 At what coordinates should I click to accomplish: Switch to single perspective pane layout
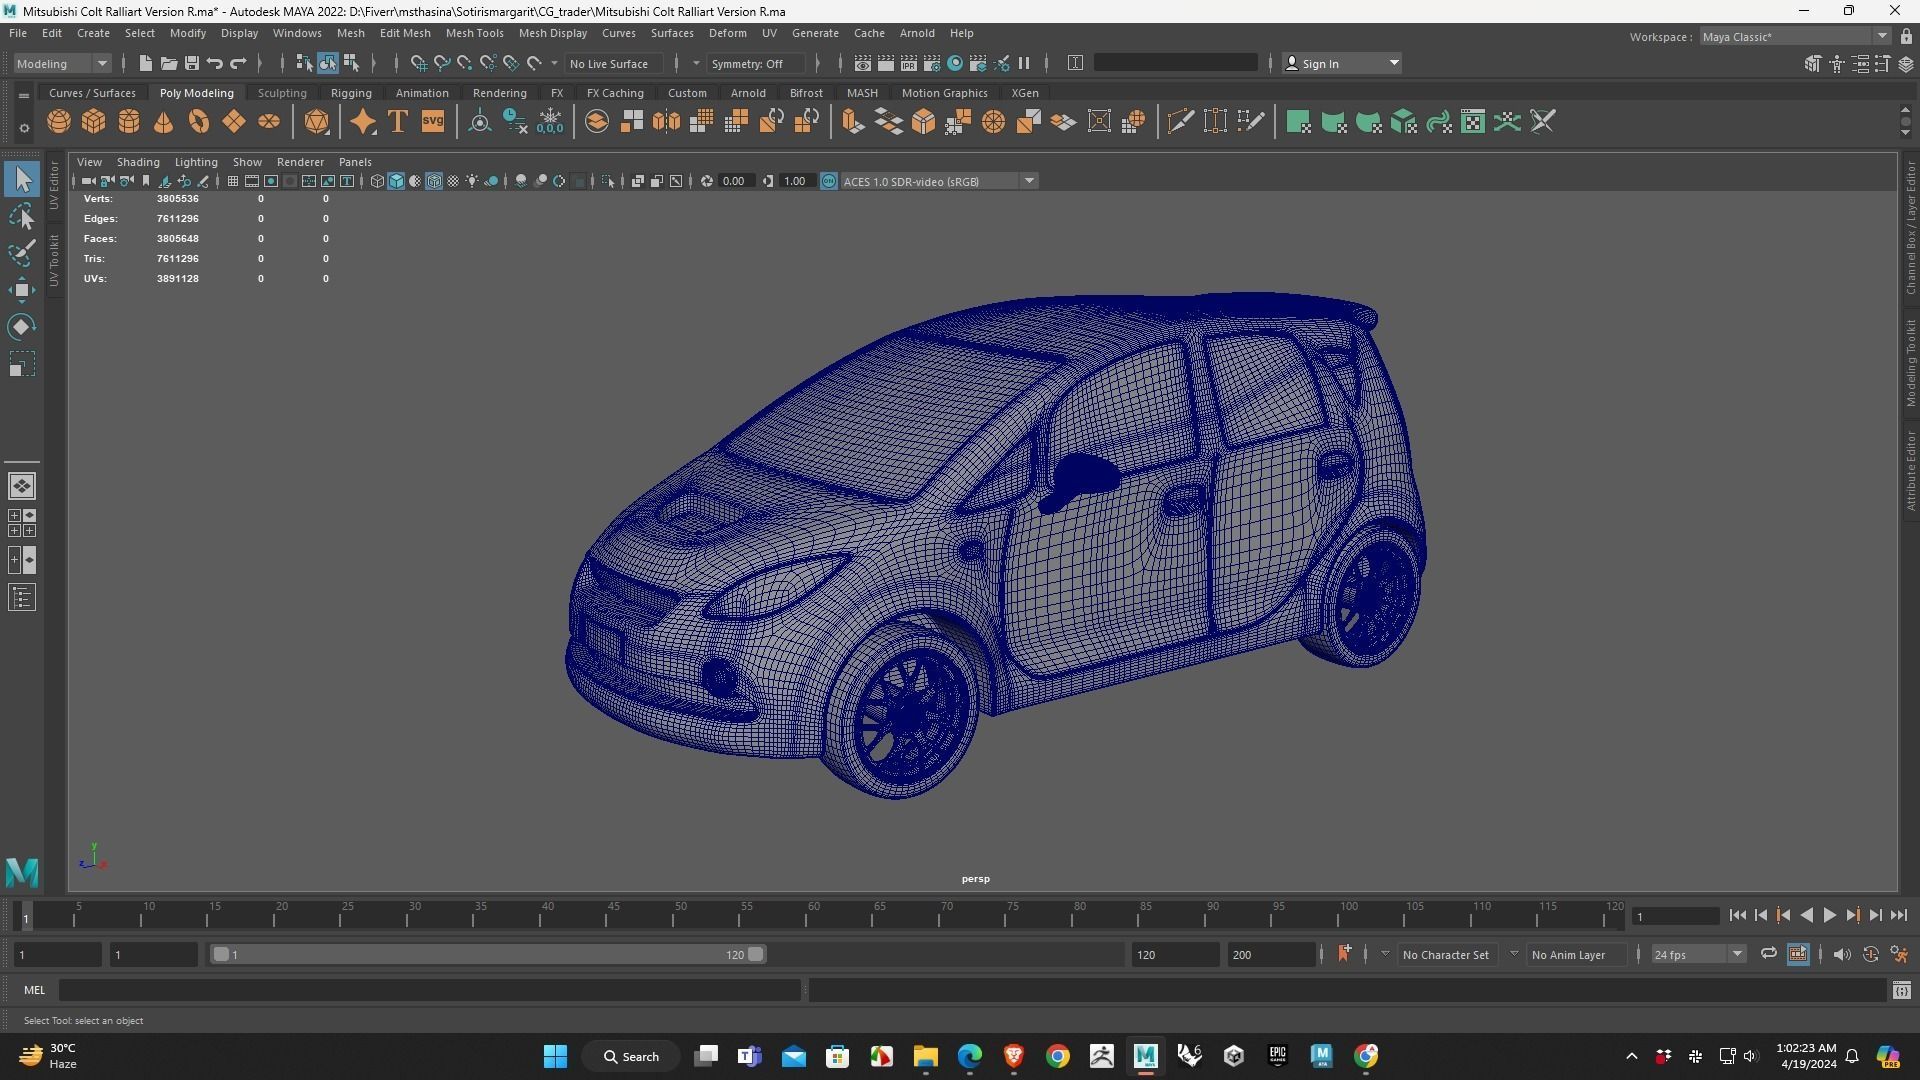point(22,486)
